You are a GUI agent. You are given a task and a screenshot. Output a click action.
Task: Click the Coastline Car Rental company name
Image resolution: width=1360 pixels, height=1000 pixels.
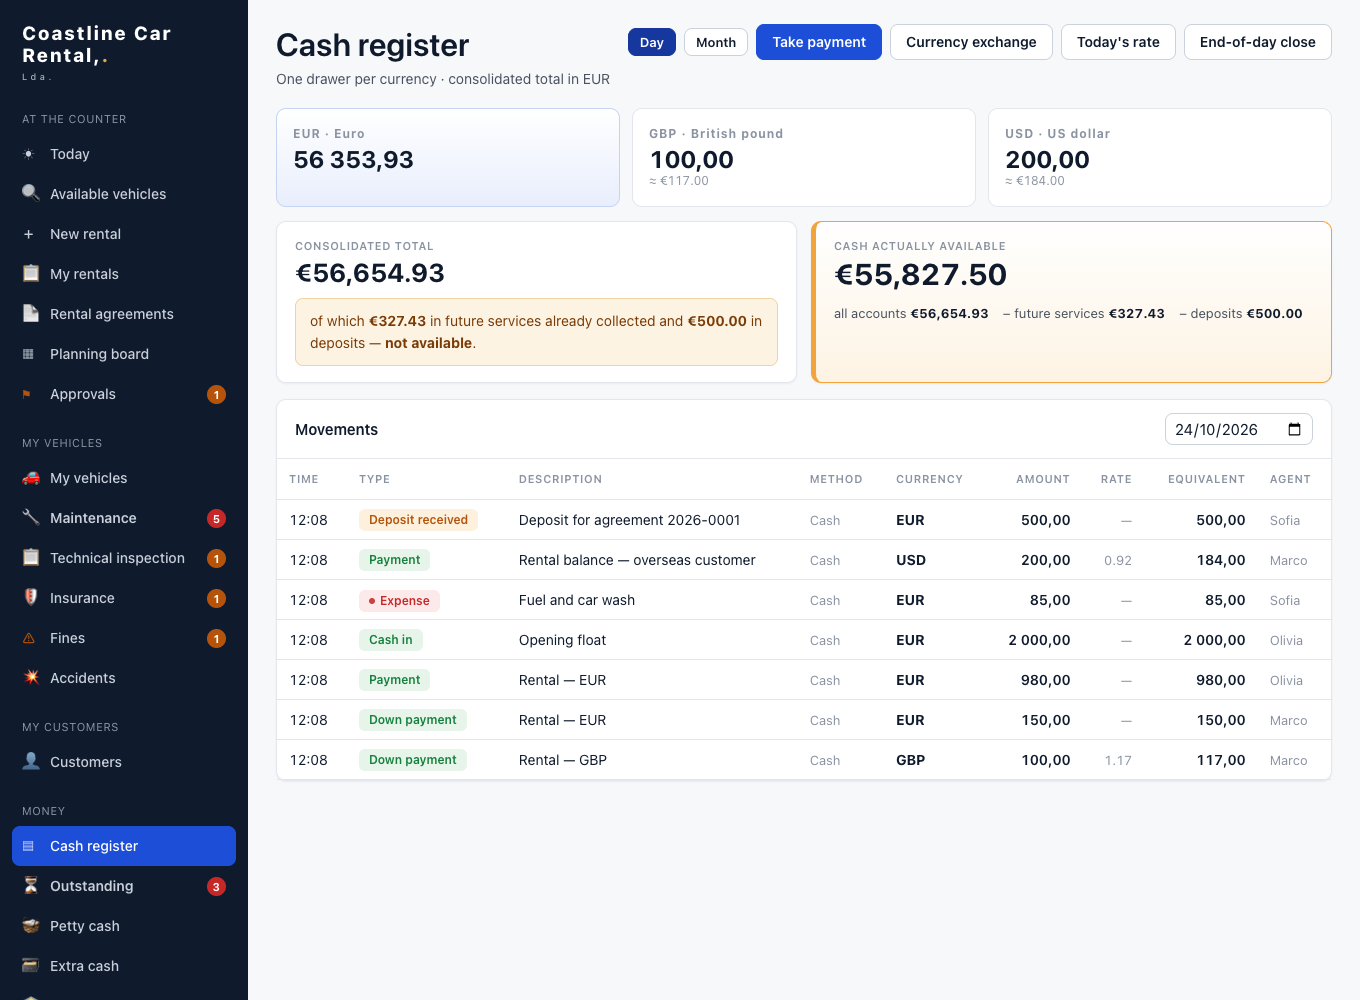pyautogui.click(x=97, y=45)
